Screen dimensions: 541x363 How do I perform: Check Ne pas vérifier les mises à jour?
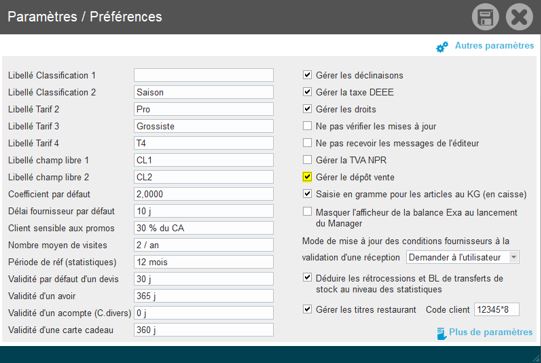coord(307,126)
